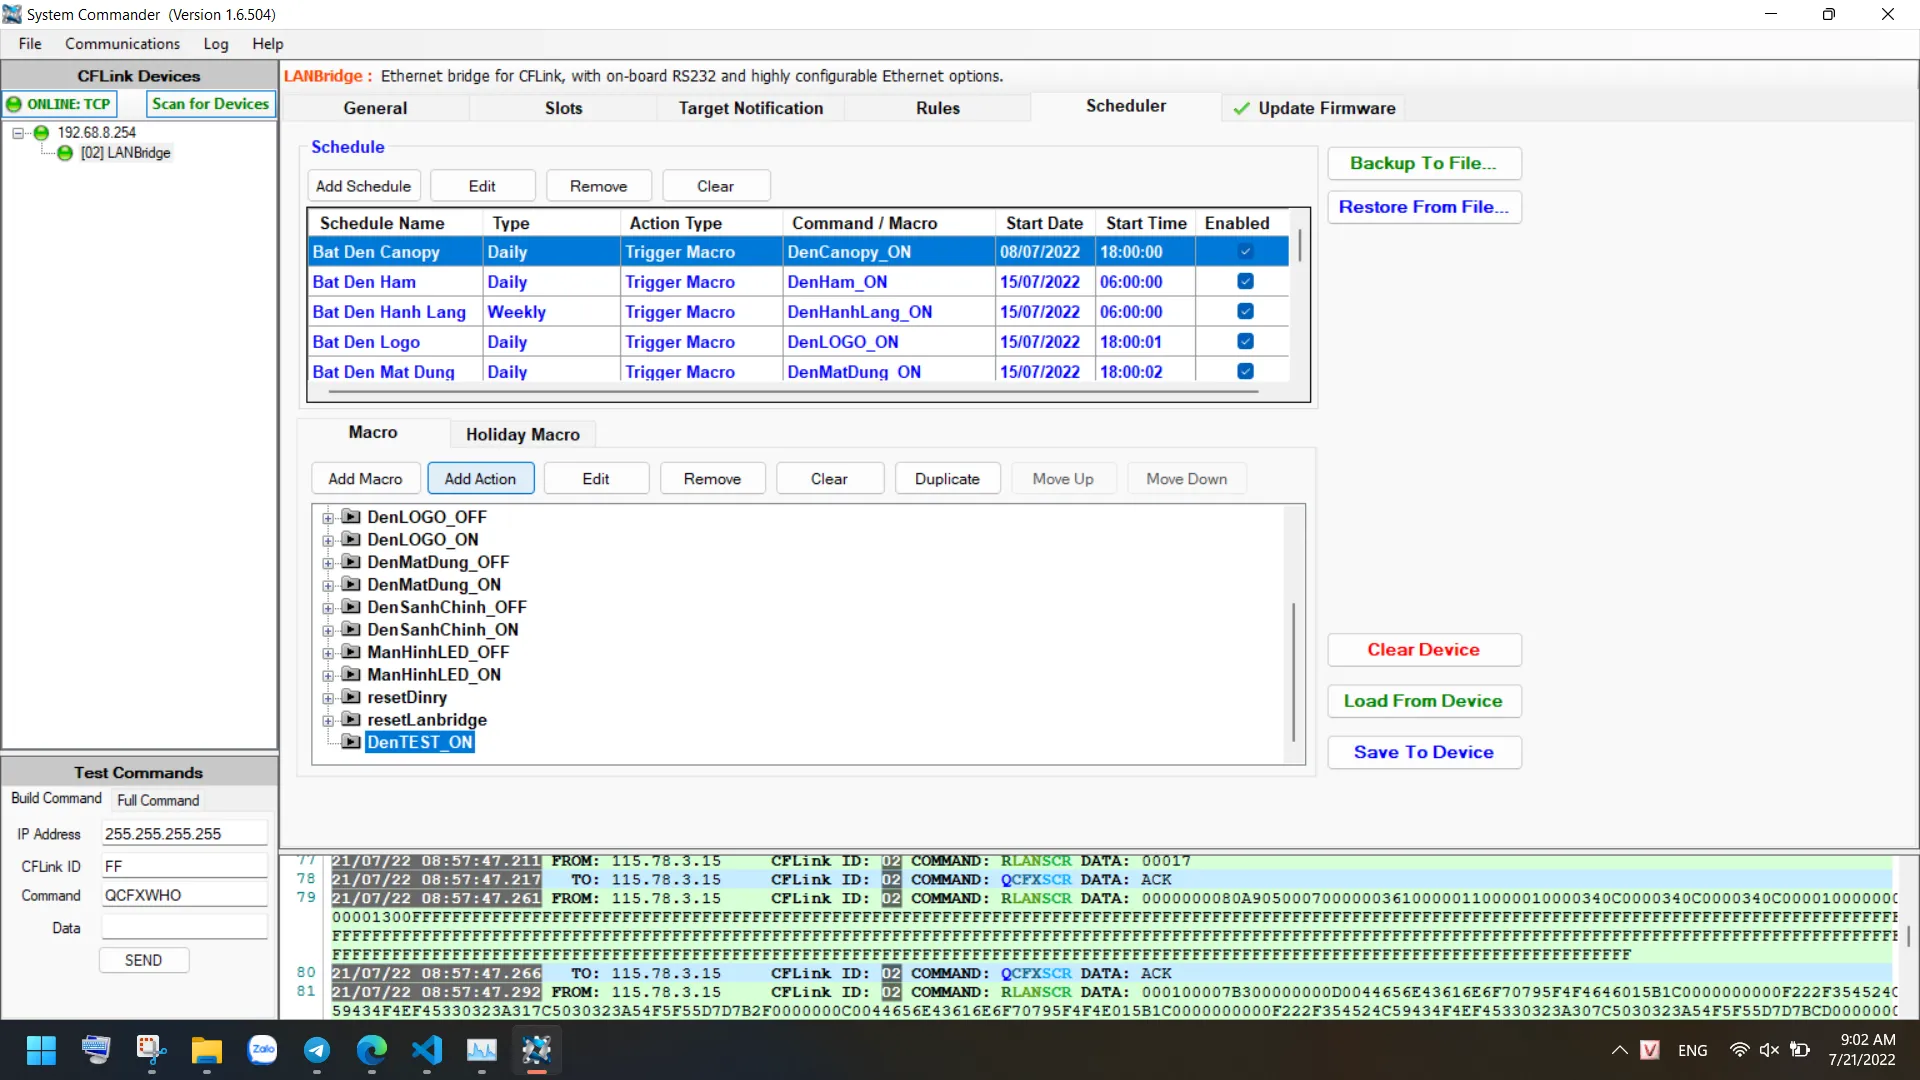Disable Bat Den Hanh Lang schedule checkbox
This screenshot has width=1920, height=1080.
[x=1245, y=312]
